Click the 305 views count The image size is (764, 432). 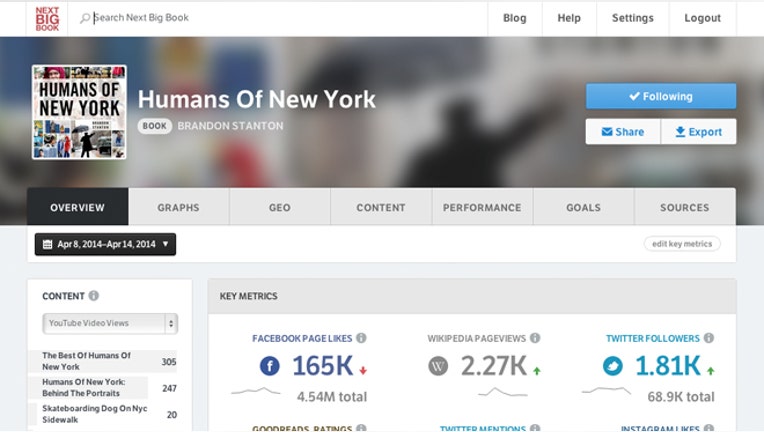169,362
